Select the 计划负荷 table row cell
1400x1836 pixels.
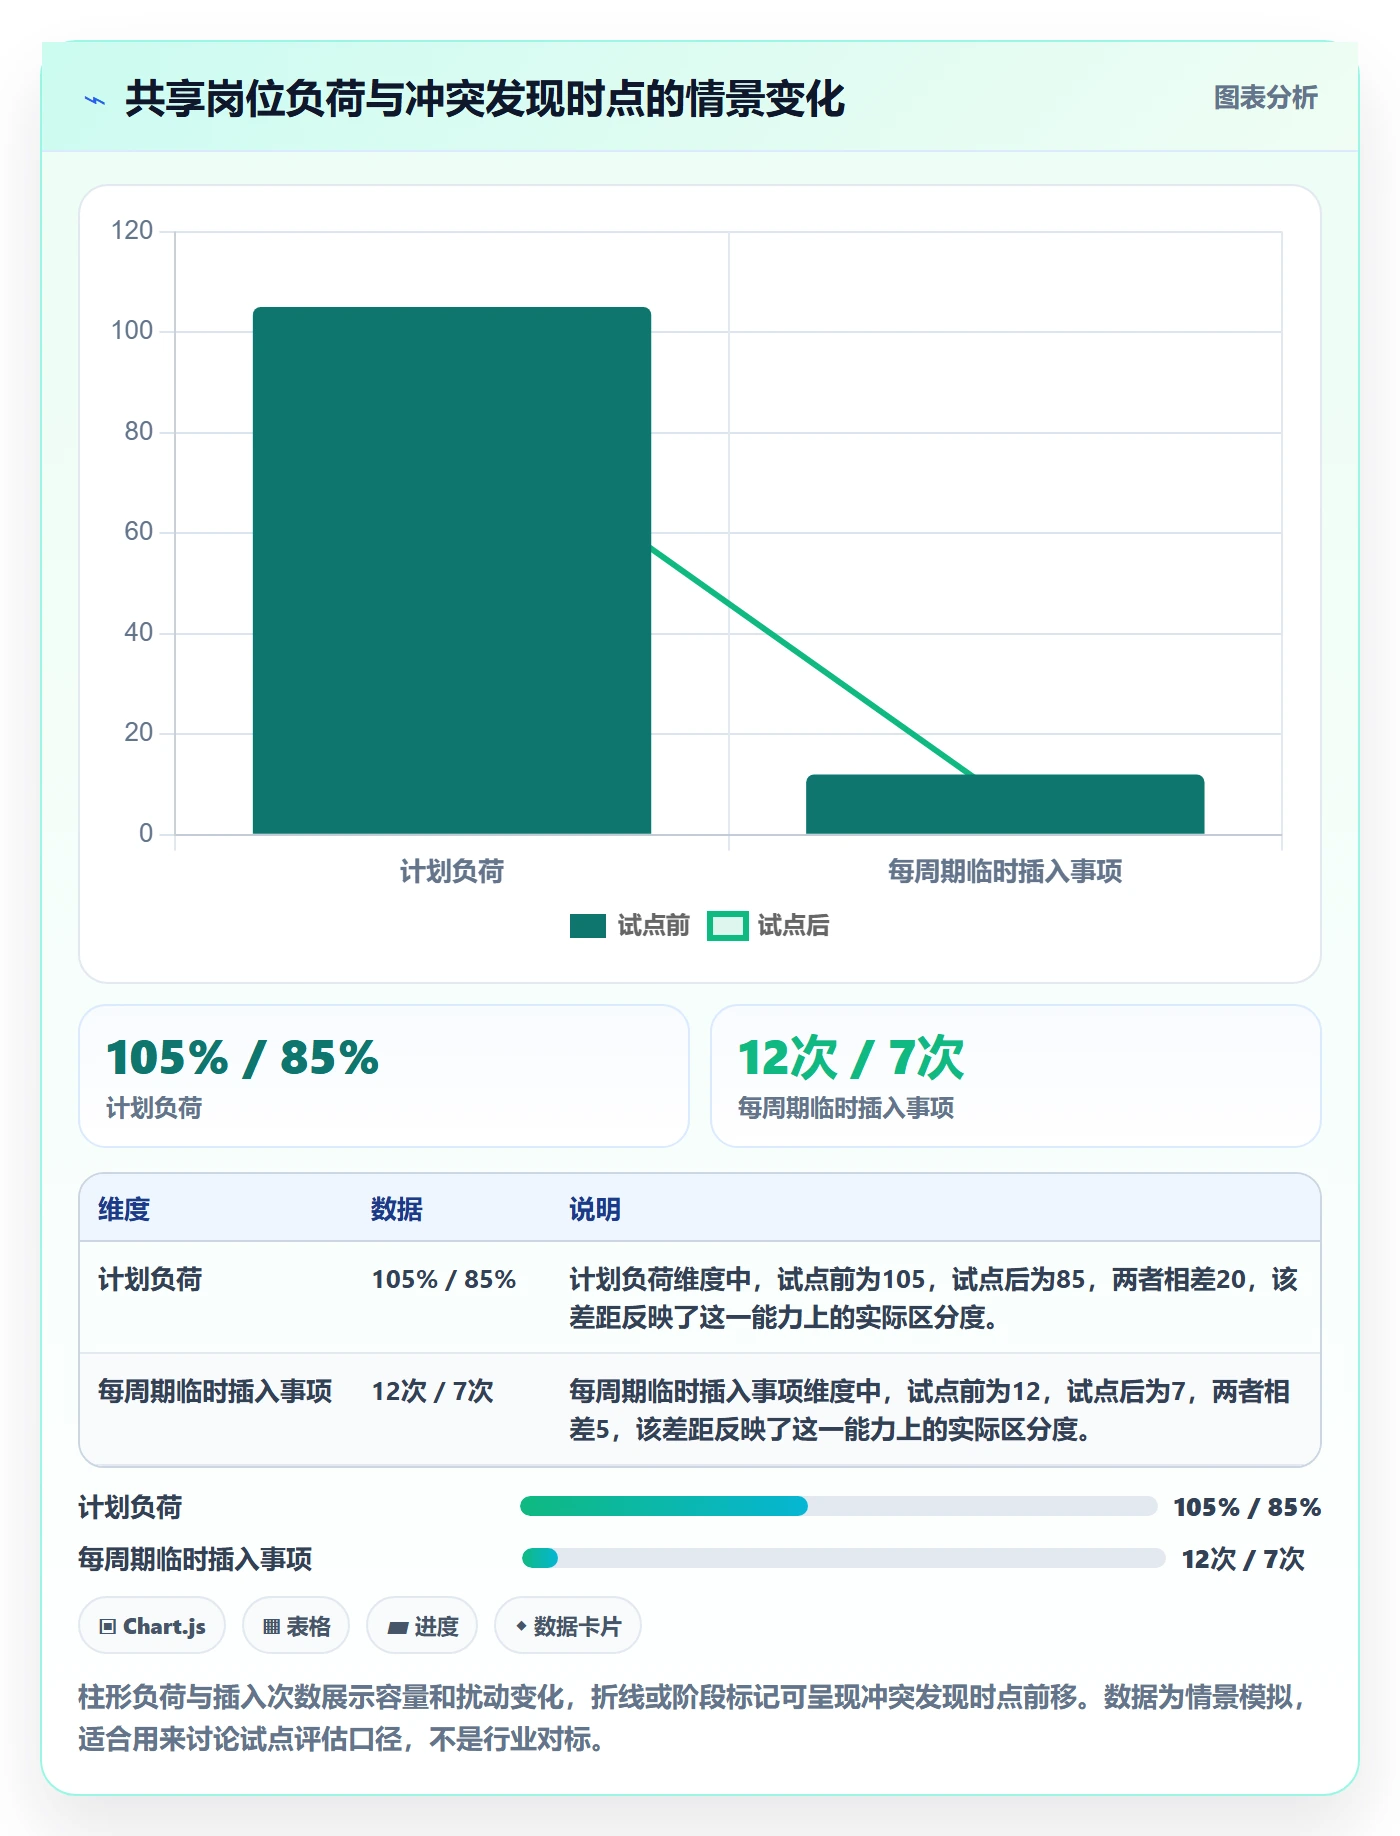coord(150,1279)
